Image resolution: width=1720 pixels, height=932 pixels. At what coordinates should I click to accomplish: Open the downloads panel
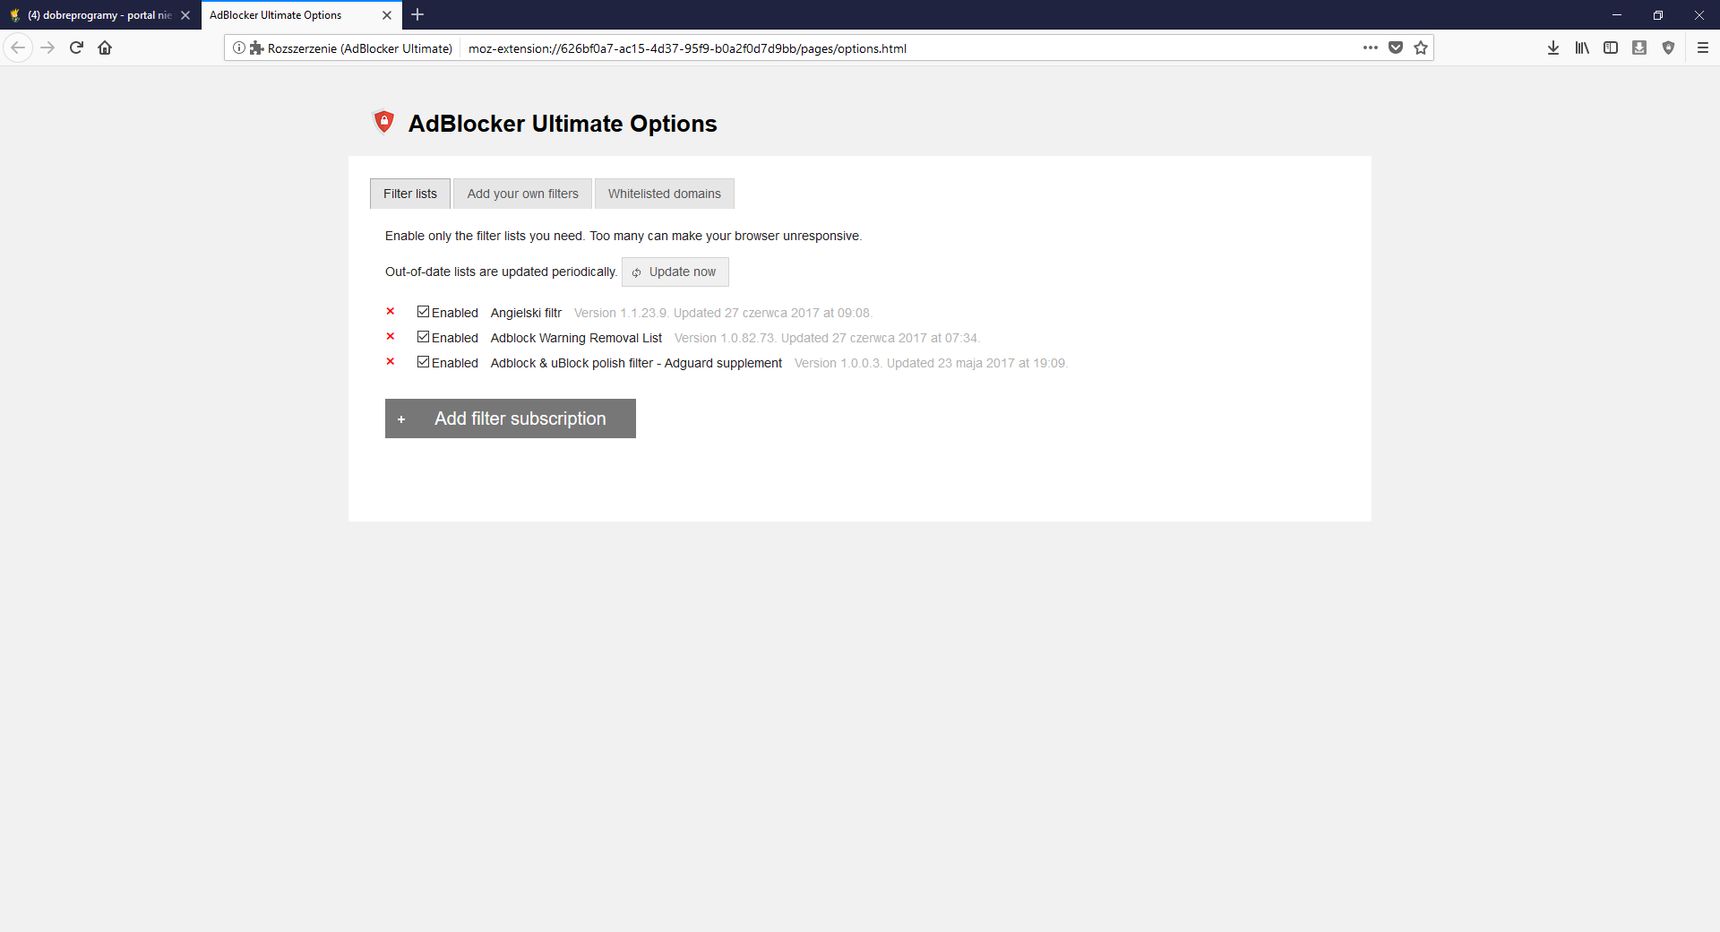coord(1553,48)
